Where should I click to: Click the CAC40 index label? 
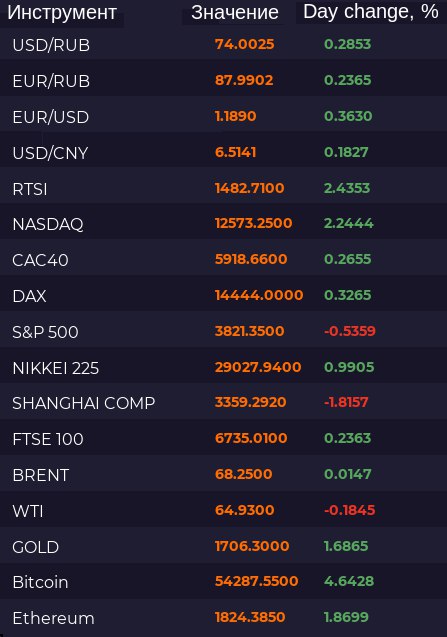40,260
